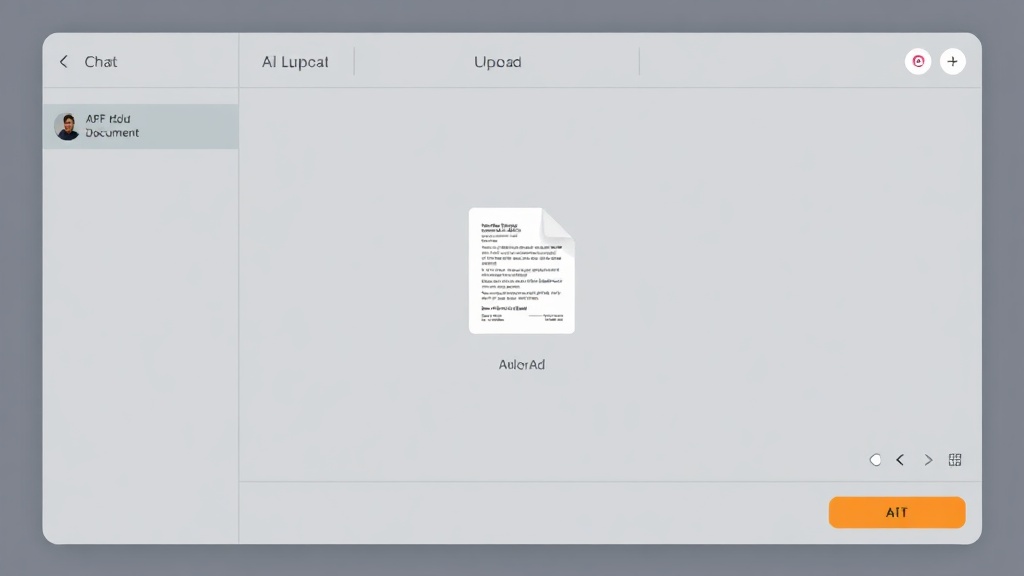The height and width of the screenshot is (576, 1024).
Task: Add new item with the plus icon
Action: pos(953,61)
